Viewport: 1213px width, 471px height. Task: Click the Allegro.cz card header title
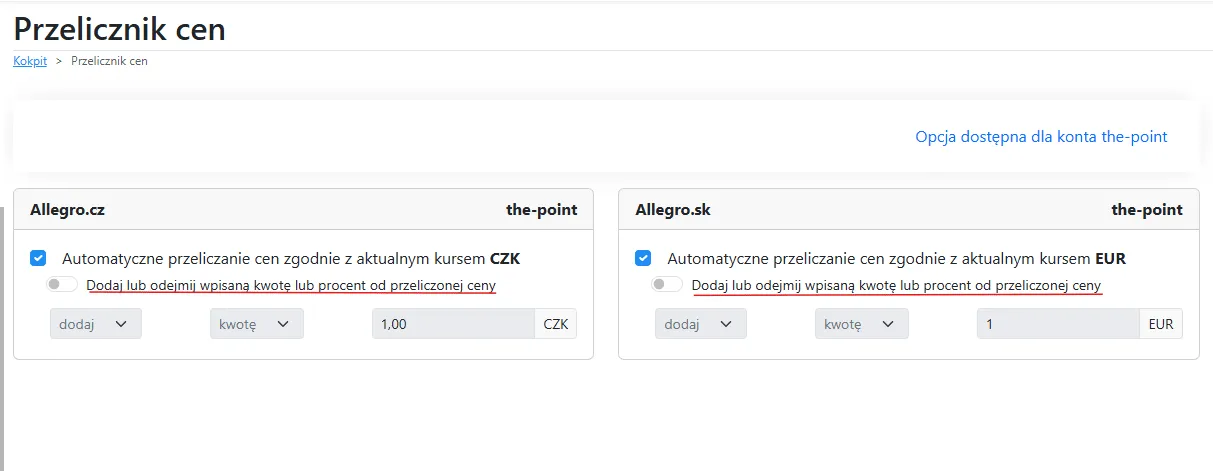pos(67,210)
